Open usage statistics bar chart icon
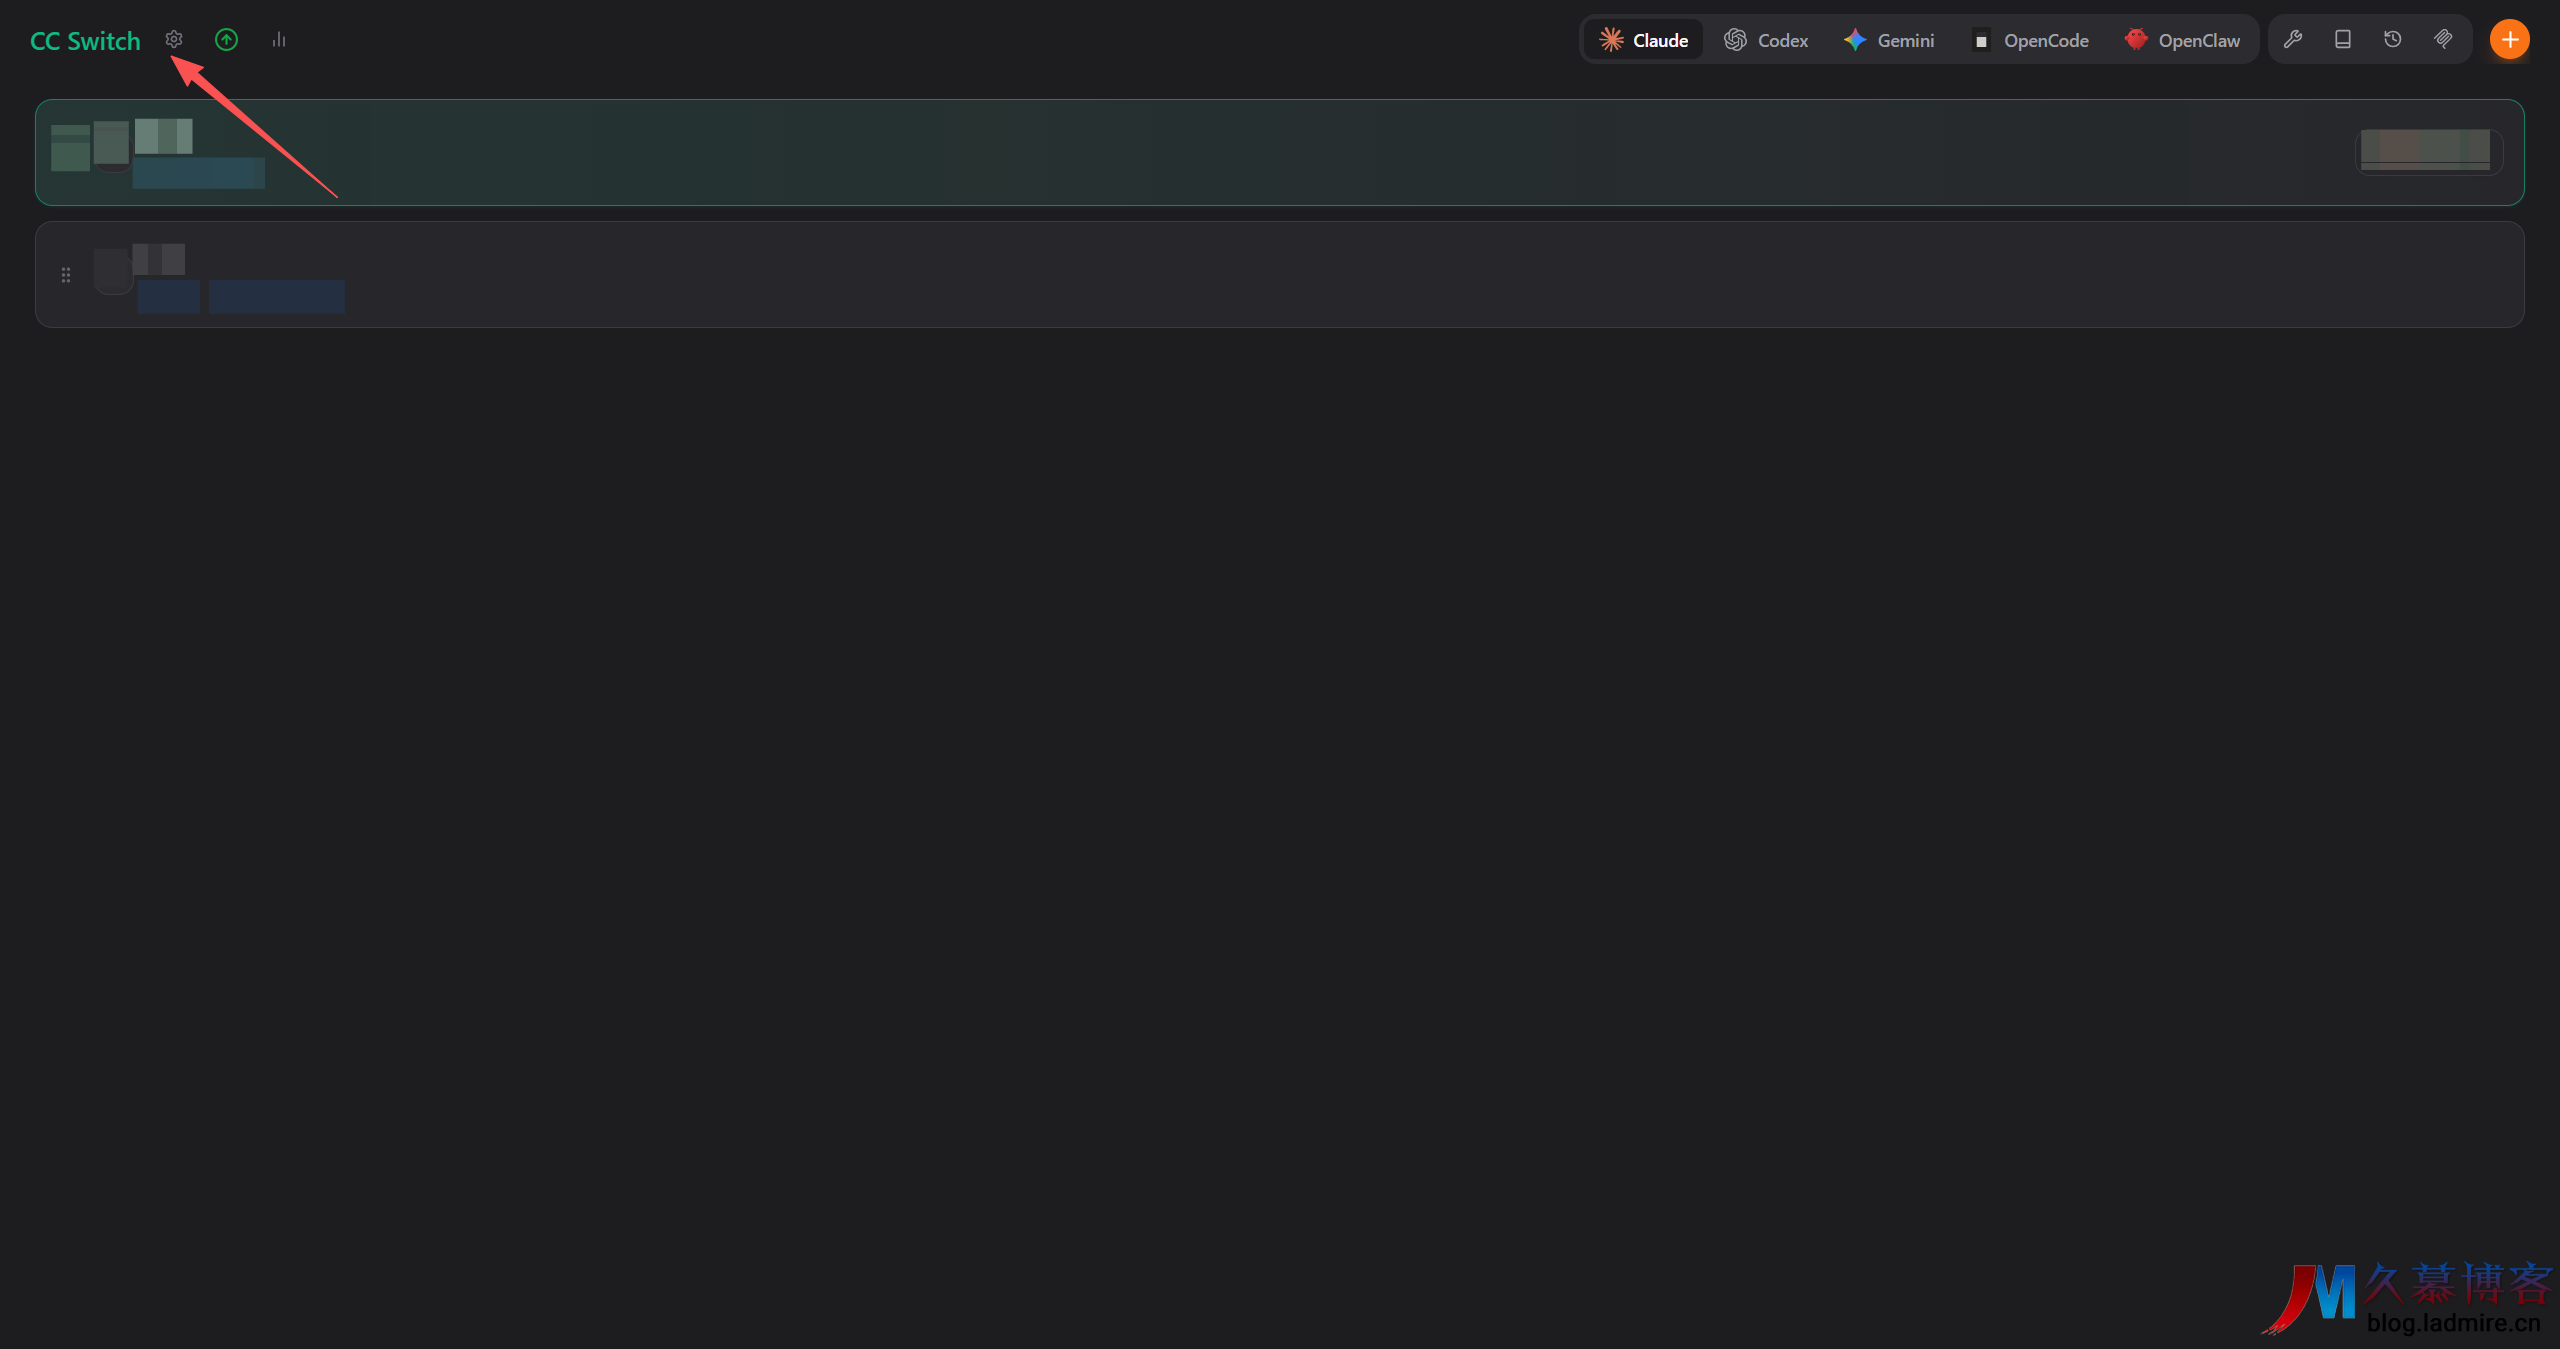 click(279, 40)
